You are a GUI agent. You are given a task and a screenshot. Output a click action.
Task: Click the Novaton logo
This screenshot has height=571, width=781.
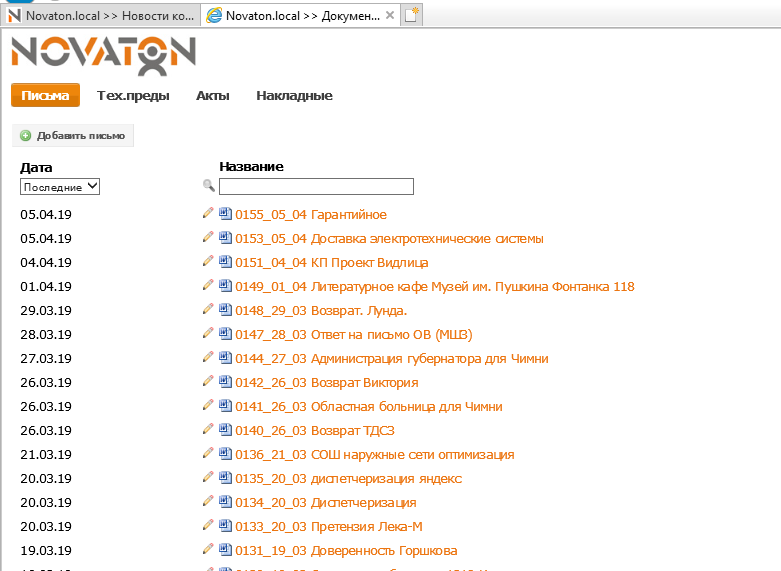[x=103, y=54]
